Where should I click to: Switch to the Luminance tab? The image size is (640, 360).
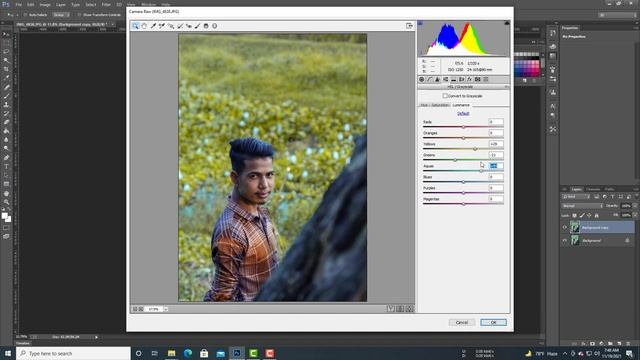click(461, 105)
